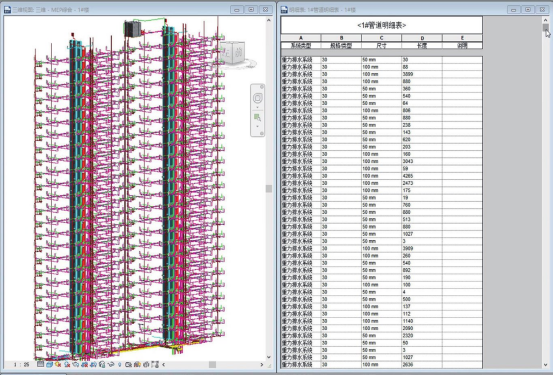Select length cell with value 137

pos(422,307)
